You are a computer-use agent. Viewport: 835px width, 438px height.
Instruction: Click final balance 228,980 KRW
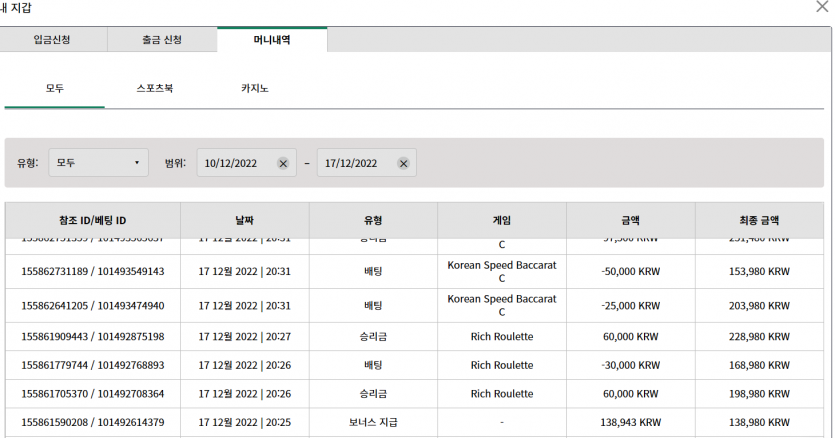759,337
